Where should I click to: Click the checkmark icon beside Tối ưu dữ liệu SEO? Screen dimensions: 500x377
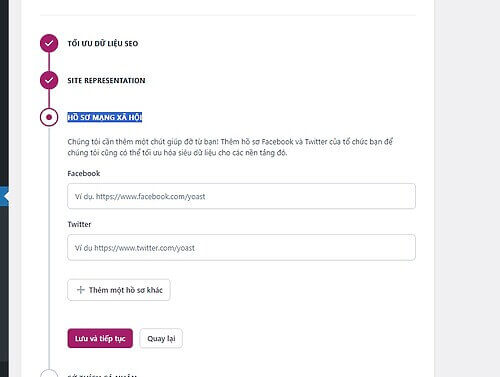(49, 43)
